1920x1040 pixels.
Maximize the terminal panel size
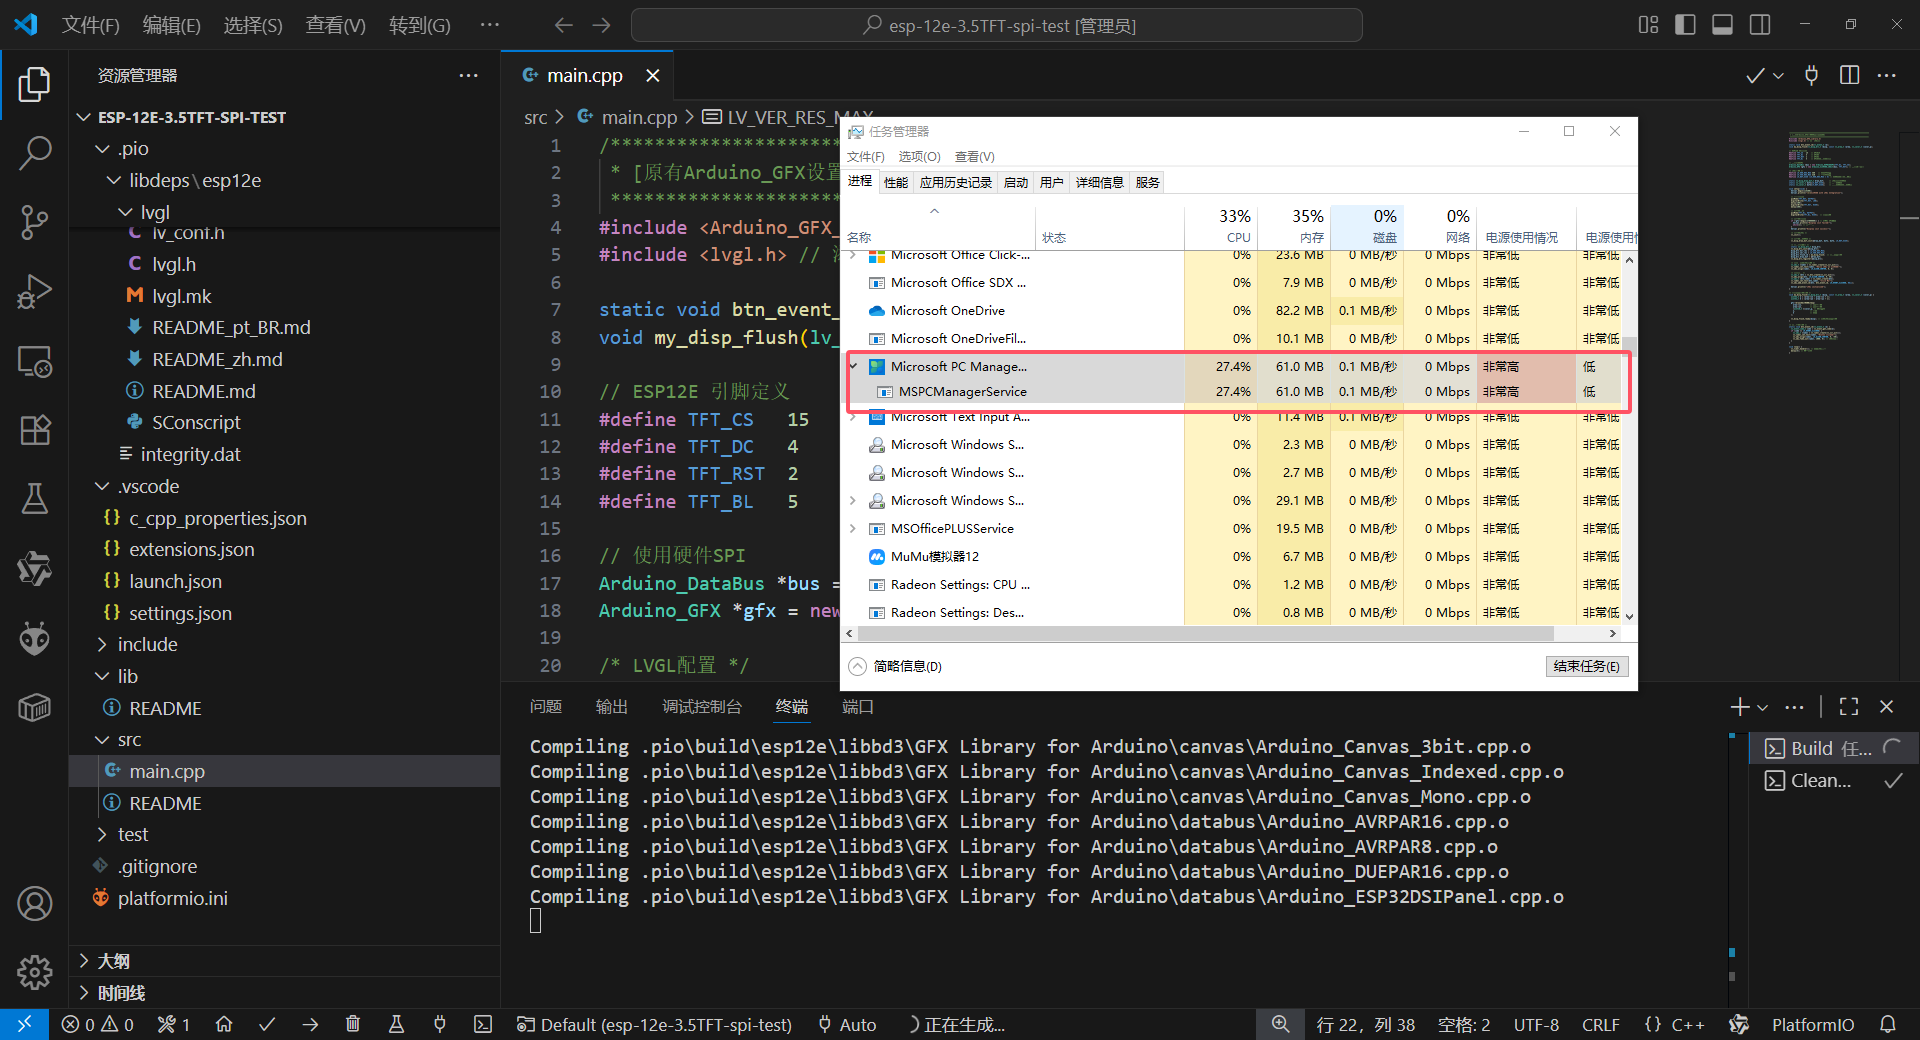(1849, 706)
